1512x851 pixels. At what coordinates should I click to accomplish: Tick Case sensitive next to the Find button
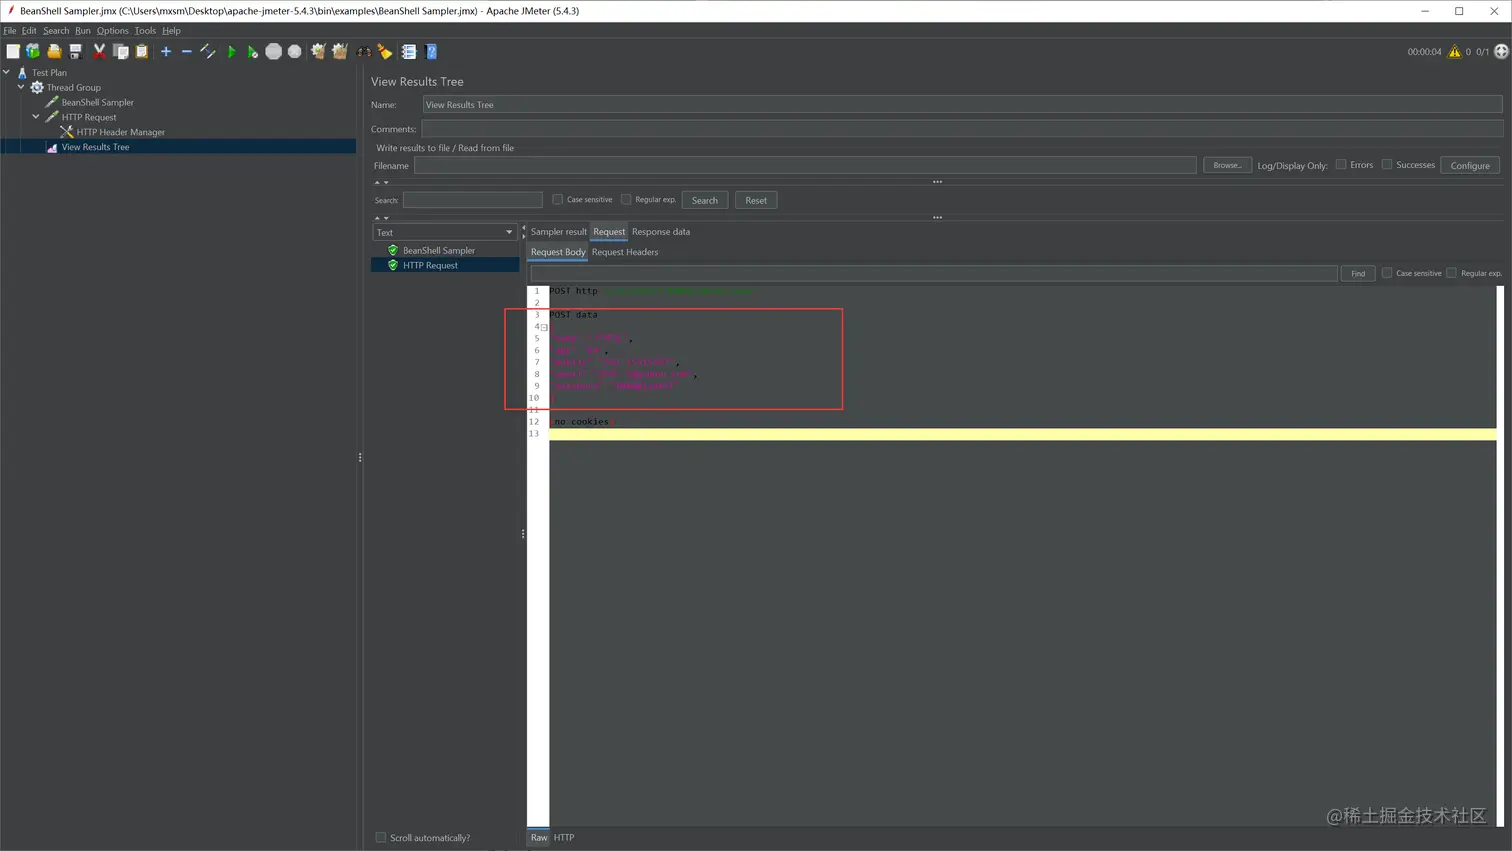pos(1387,273)
